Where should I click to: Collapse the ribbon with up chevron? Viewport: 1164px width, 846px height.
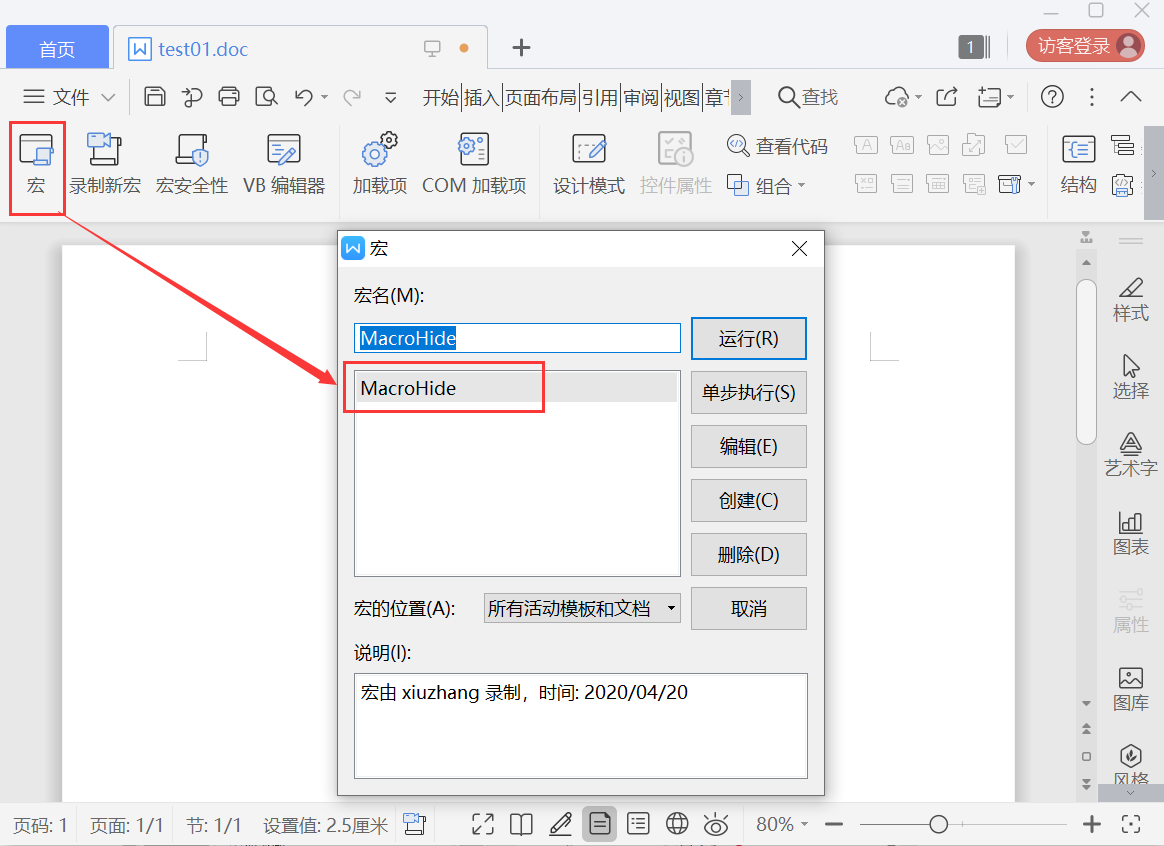[1131, 97]
